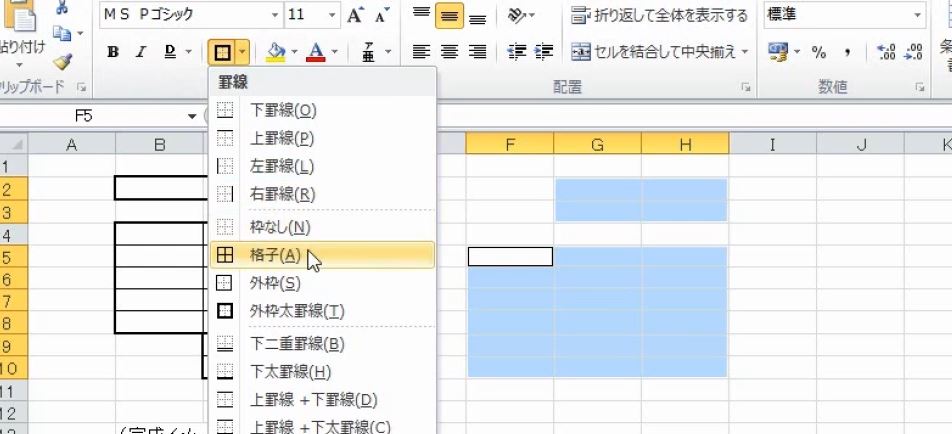Image resolution: width=952 pixels, height=434 pixels.
Task: Apply comma style
Action: coord(847,53)
